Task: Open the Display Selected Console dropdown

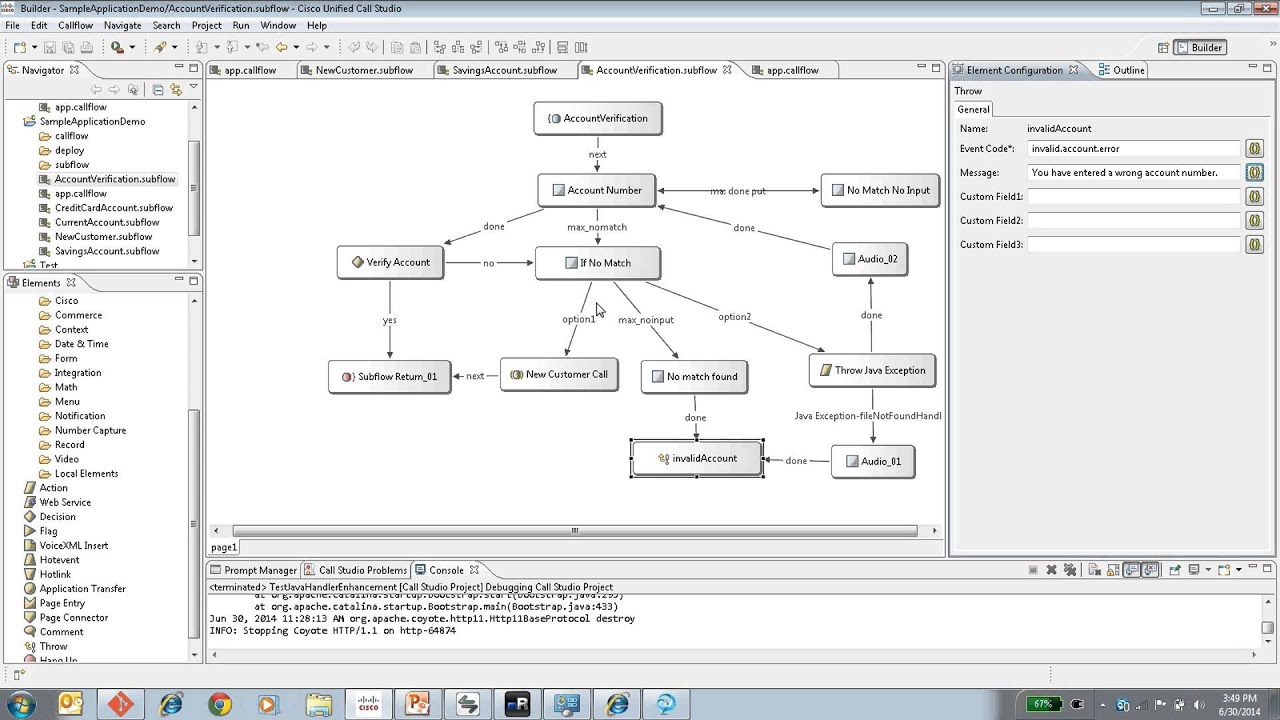Action: pos(1210,570)
